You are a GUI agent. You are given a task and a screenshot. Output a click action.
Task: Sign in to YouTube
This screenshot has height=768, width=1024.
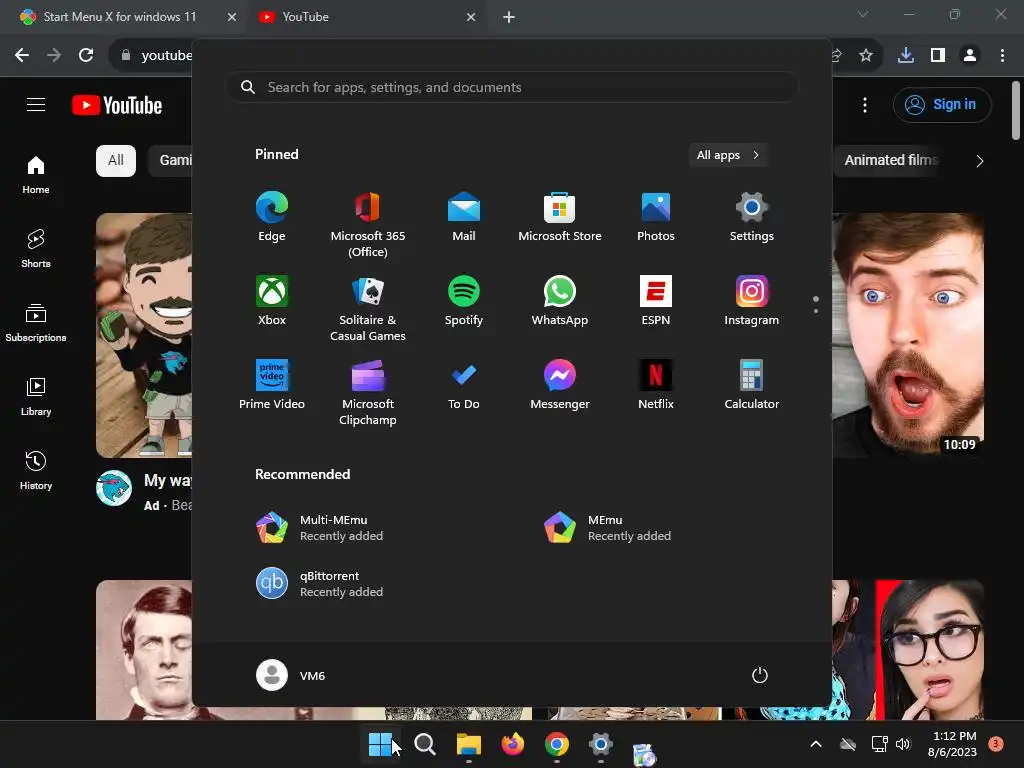(942, 104)
